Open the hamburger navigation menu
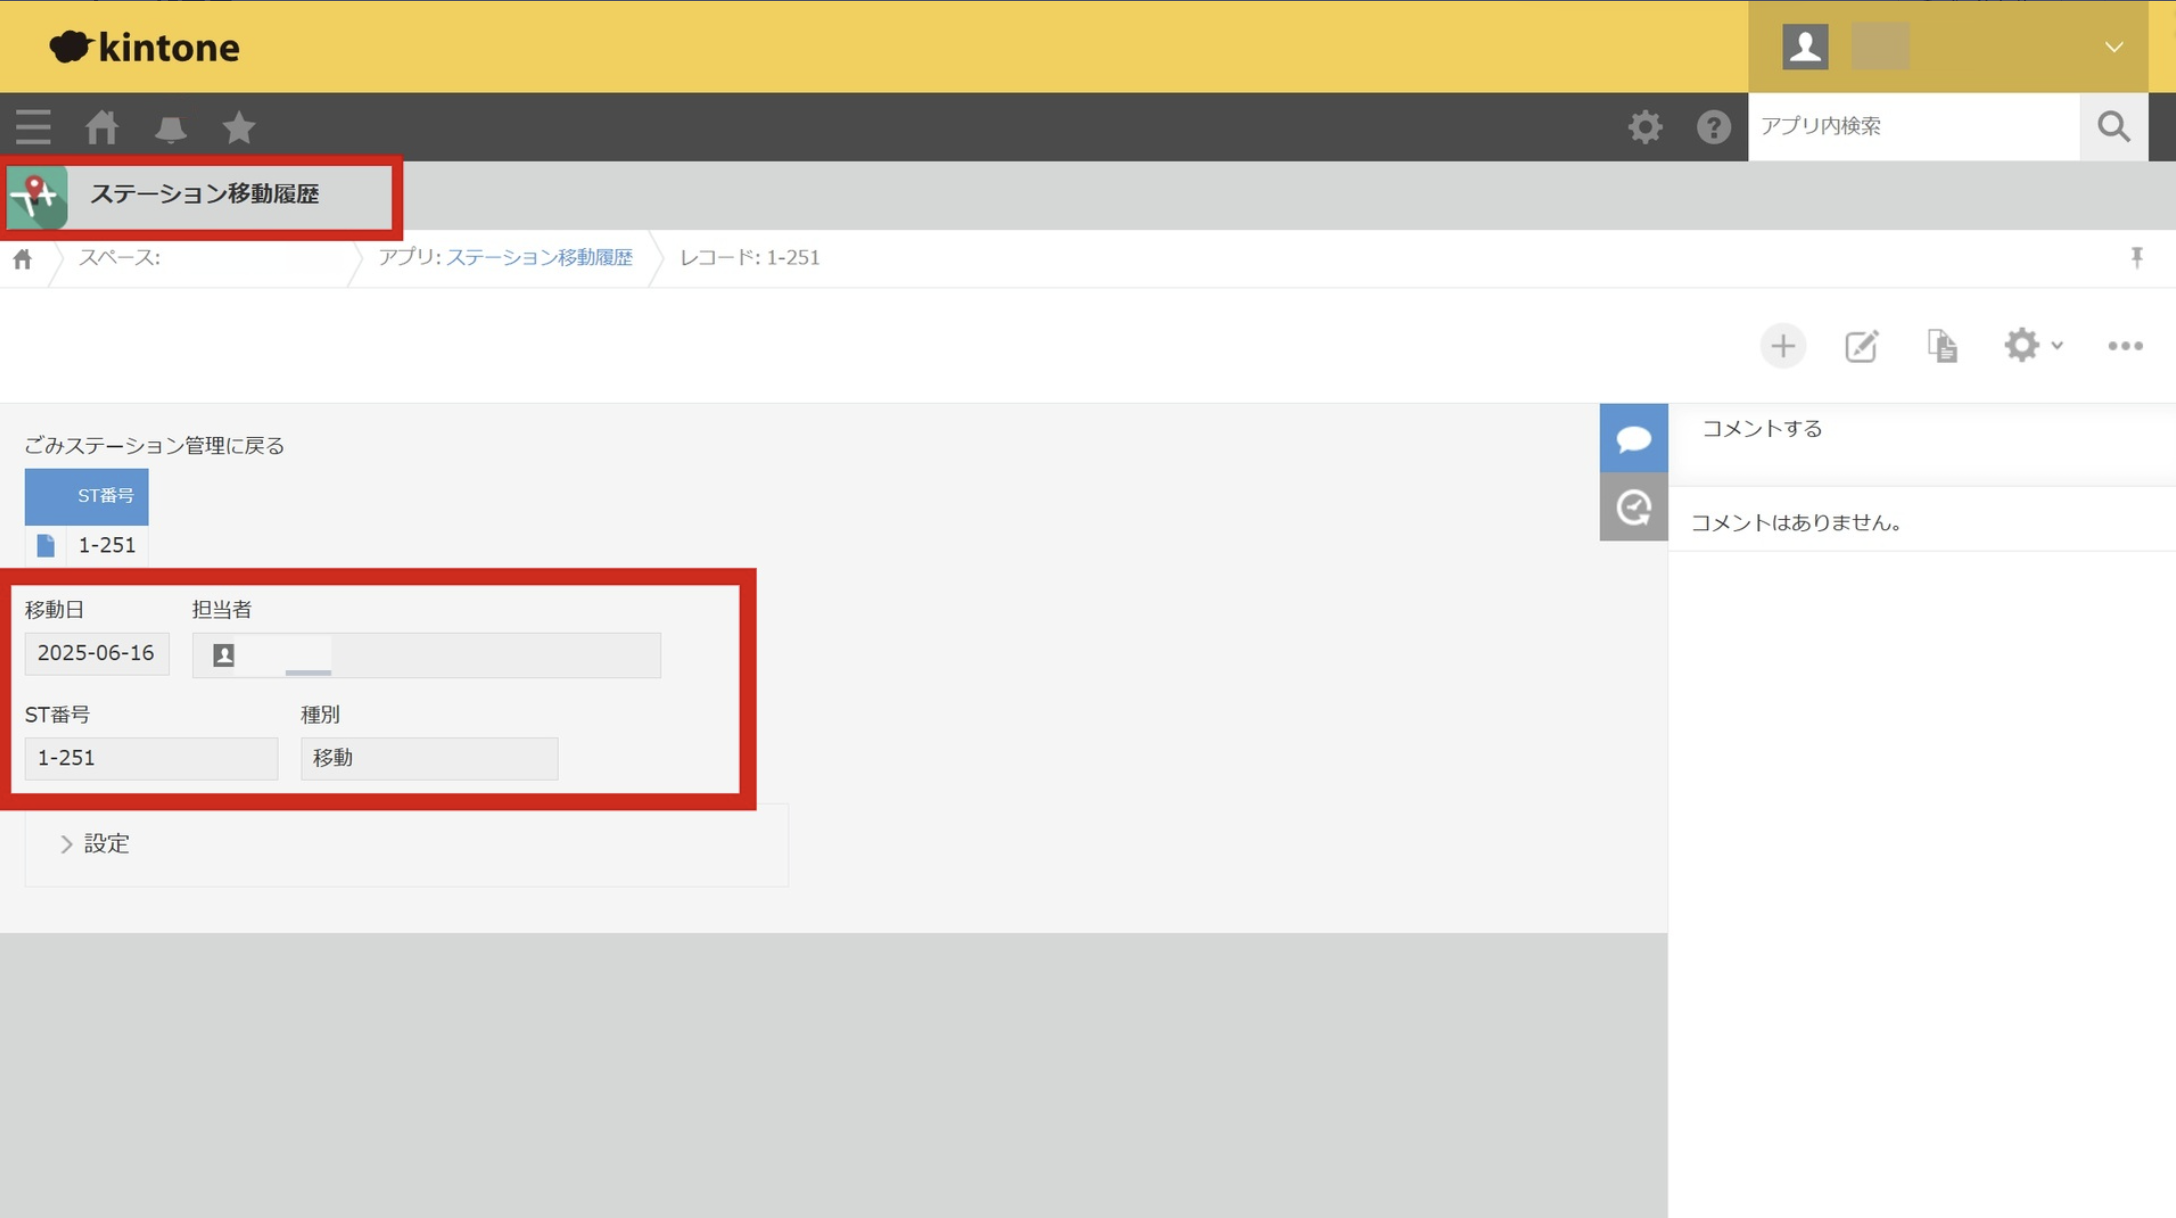Viewport: 2176px width, 1218px height. click(x=33, y=127)
